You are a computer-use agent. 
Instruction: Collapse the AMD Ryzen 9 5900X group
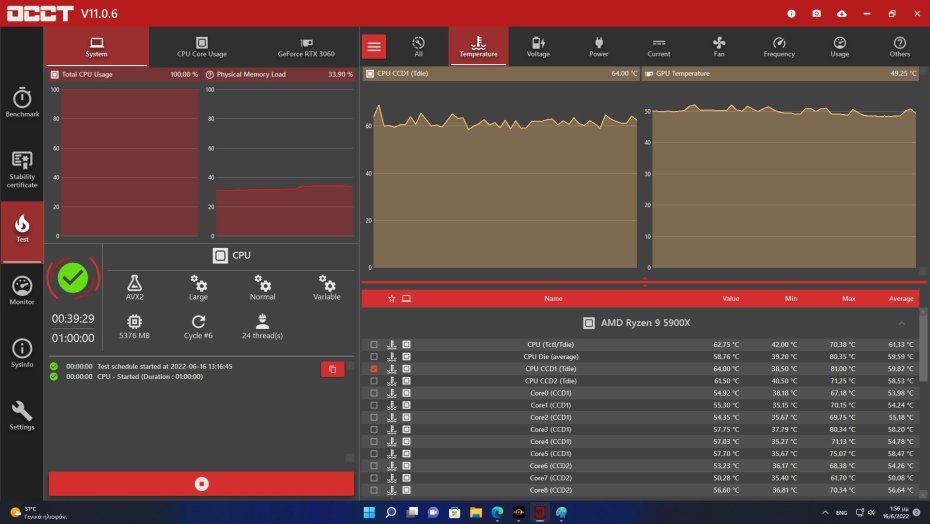(x=901, y=323)
